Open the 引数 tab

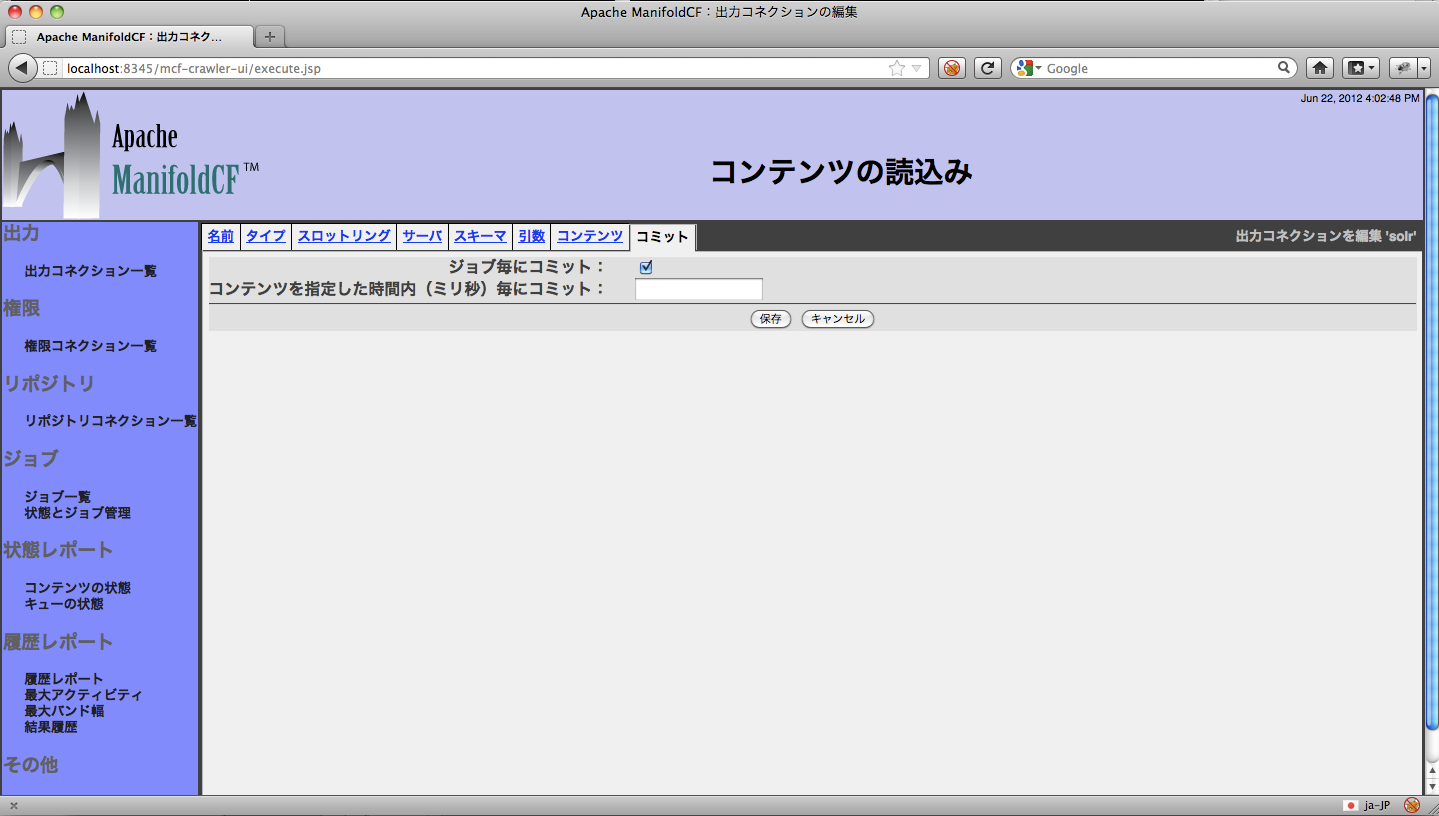click(532, 236)
